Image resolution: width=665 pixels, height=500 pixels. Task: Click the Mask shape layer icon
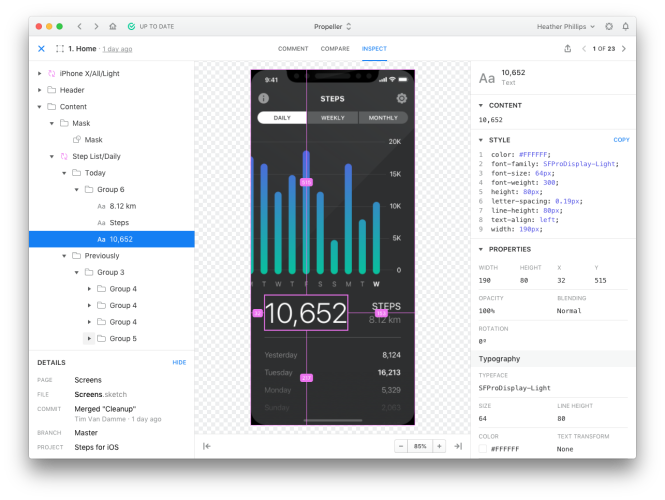tap(77, 140)
